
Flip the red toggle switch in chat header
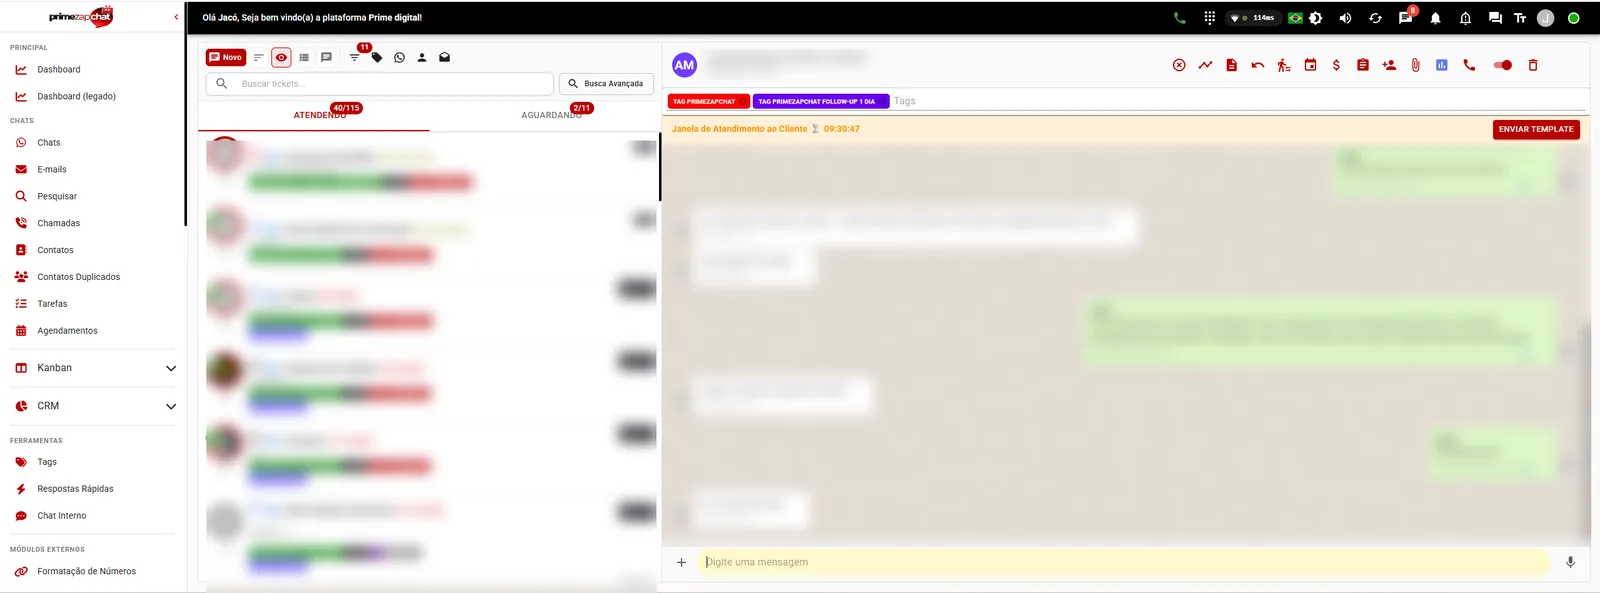(1502, 65)
